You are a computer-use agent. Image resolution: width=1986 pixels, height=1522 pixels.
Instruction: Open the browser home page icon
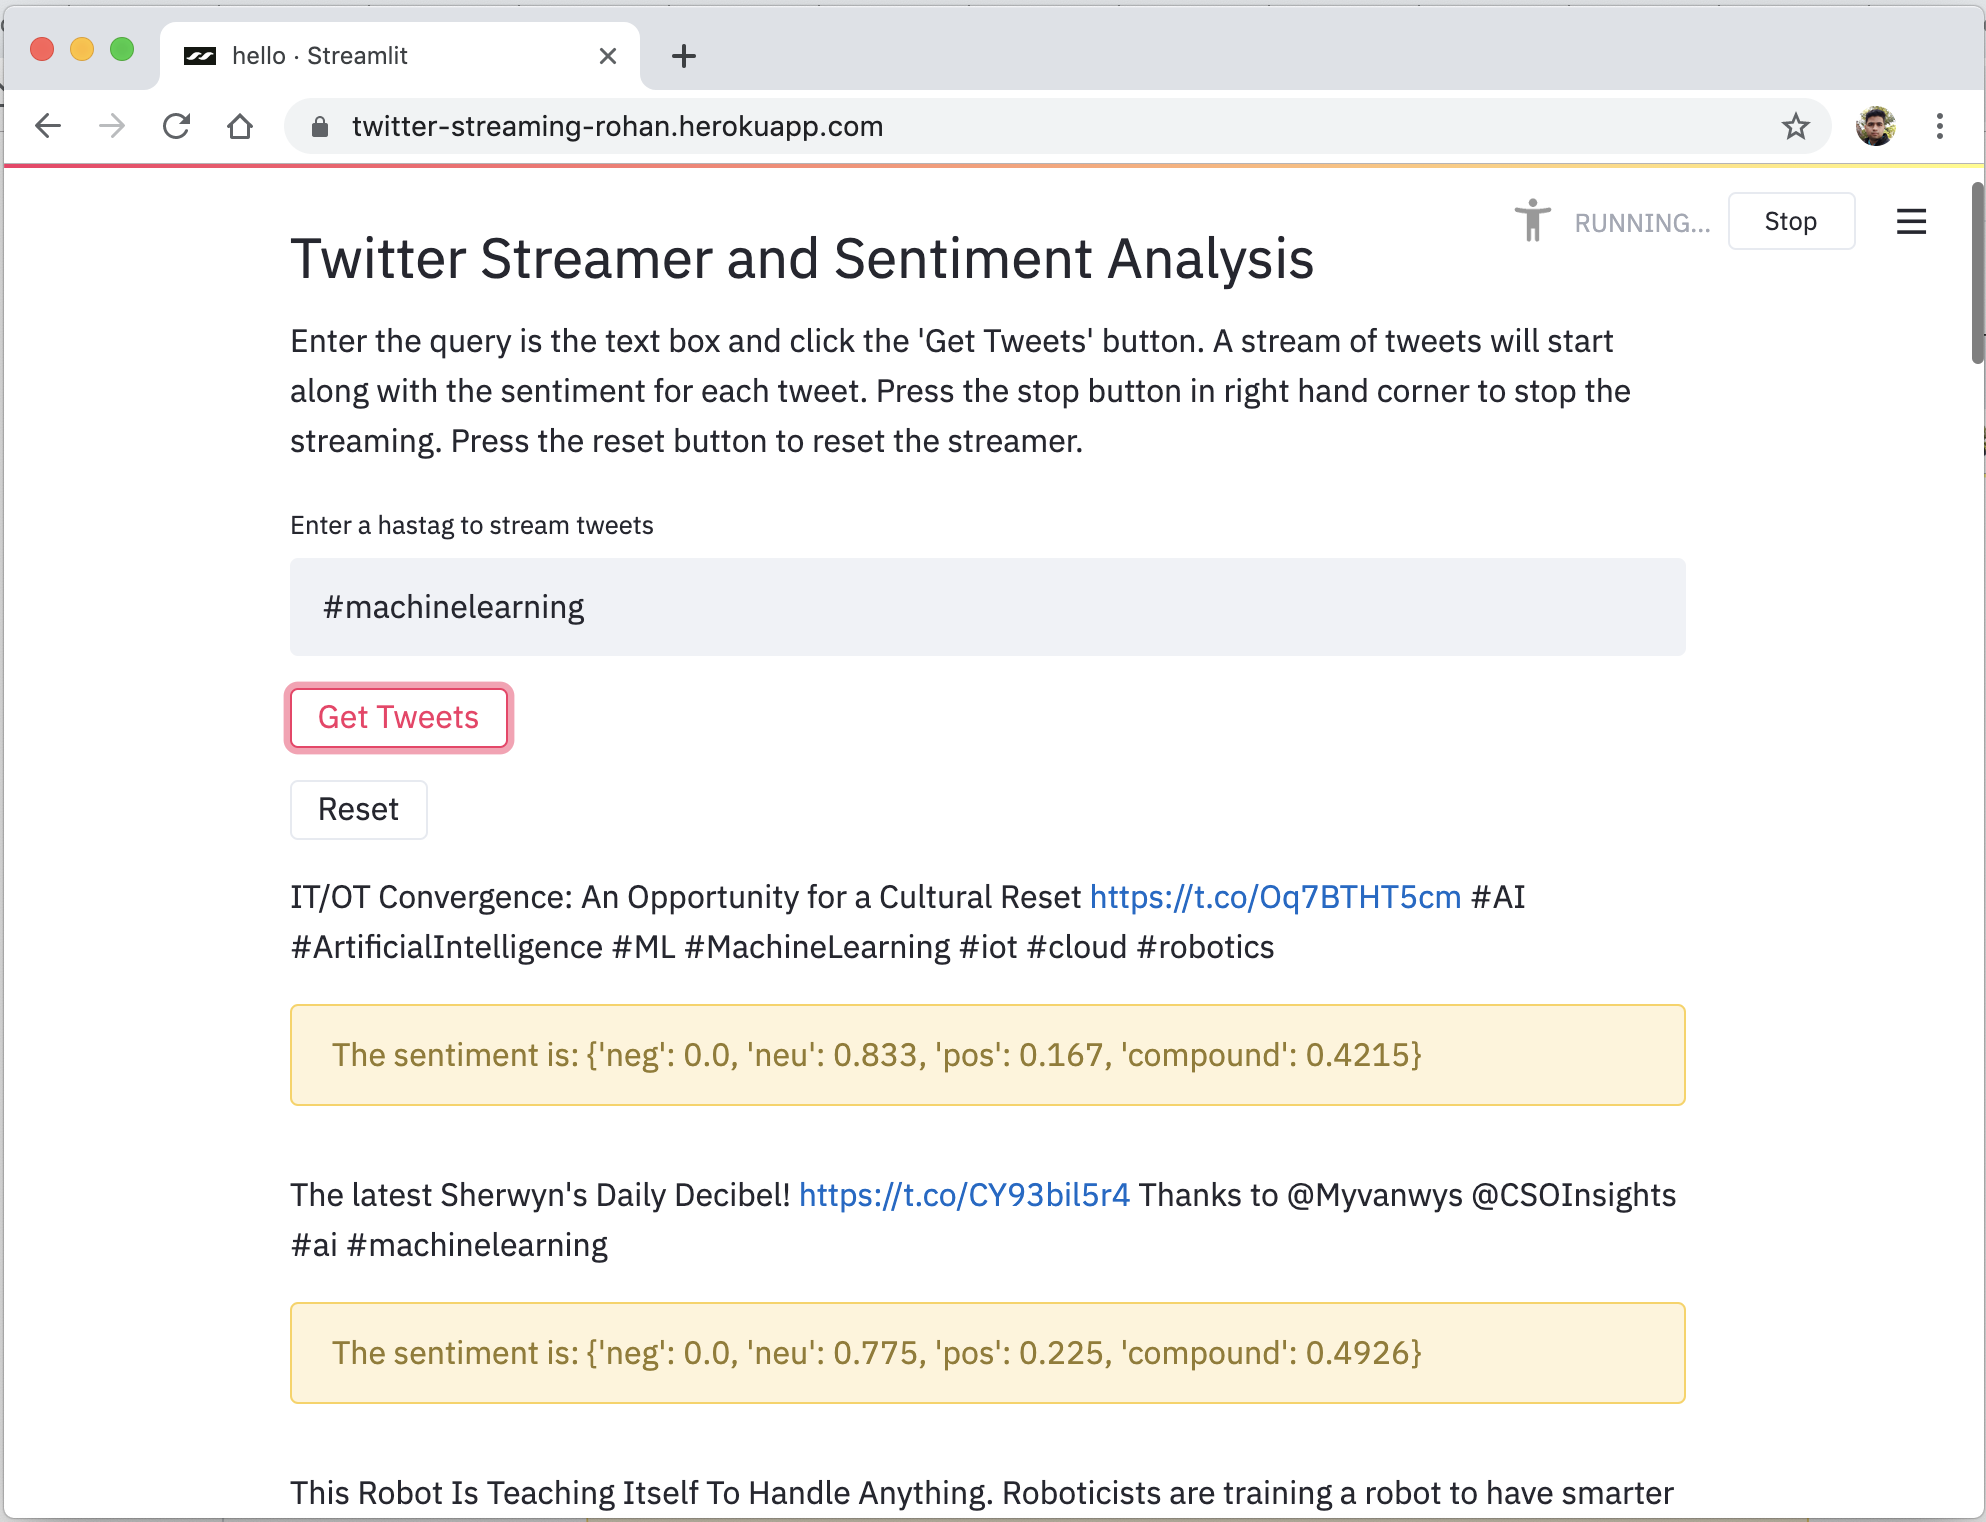[240, 126]
